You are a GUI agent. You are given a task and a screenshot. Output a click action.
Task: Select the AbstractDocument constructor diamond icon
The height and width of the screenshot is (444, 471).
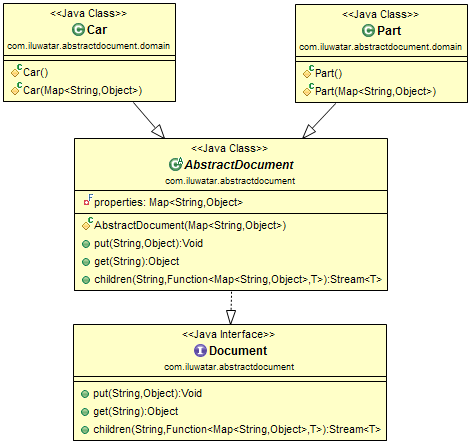(87, 223)
